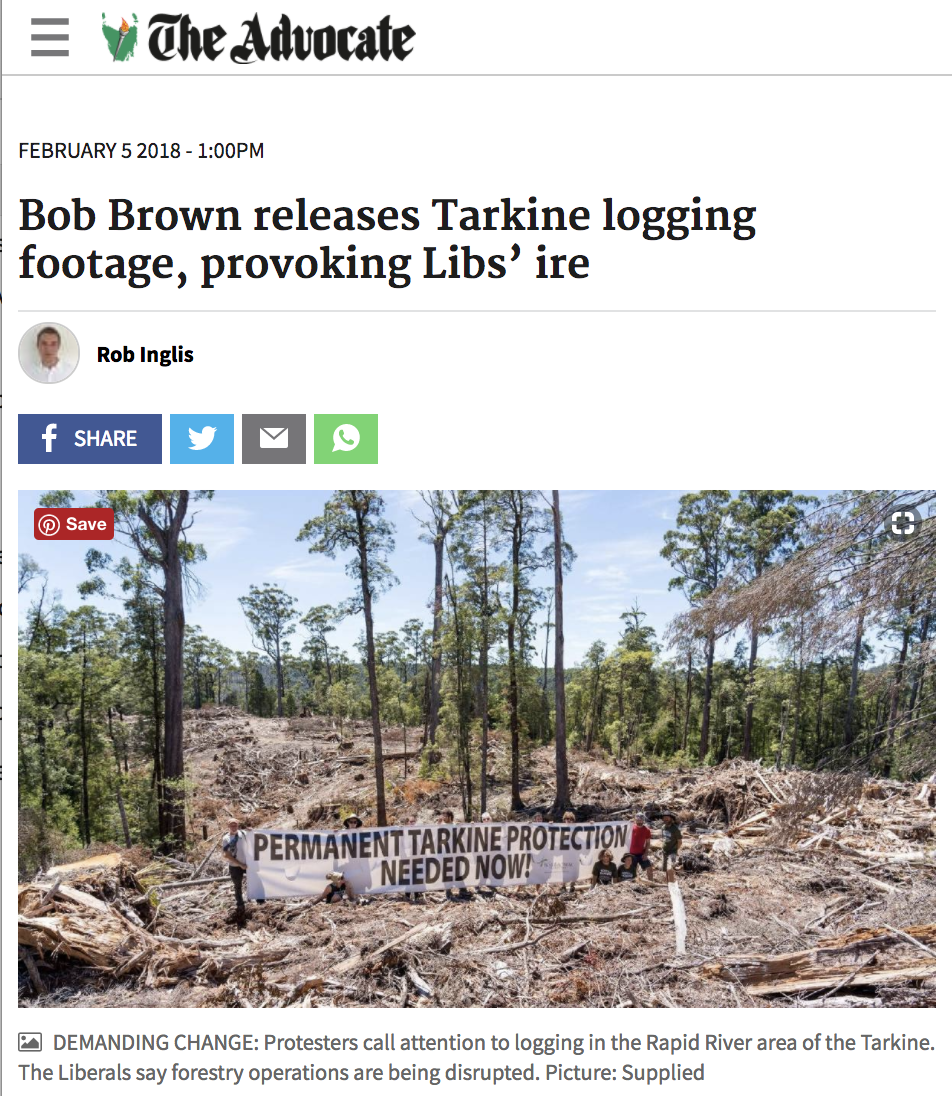The height and width of the screenshot is (1096, 952).
Task: Click the Pinterest P logo on image
Action: [x=49, y=524]
